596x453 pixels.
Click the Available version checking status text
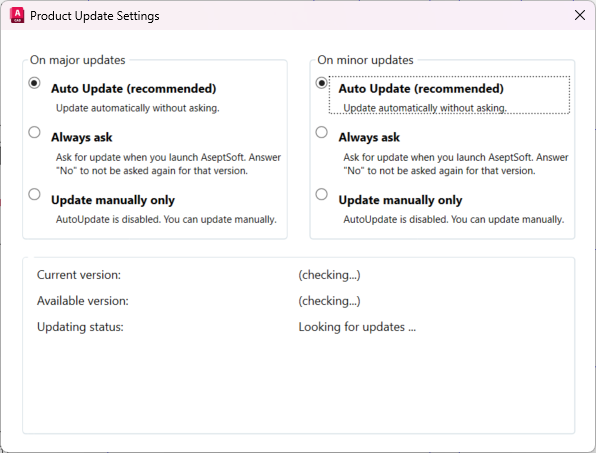coord(329,301)
